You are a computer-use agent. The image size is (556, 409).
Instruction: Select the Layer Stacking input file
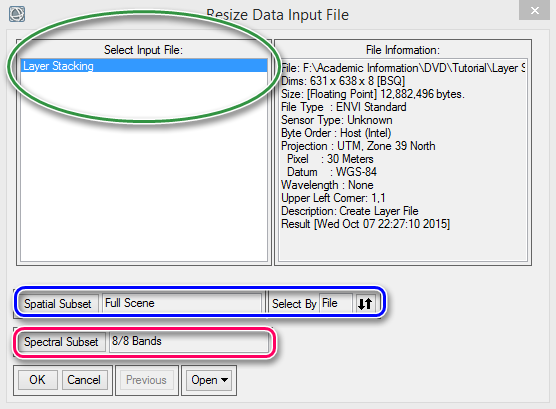point(144,66)
